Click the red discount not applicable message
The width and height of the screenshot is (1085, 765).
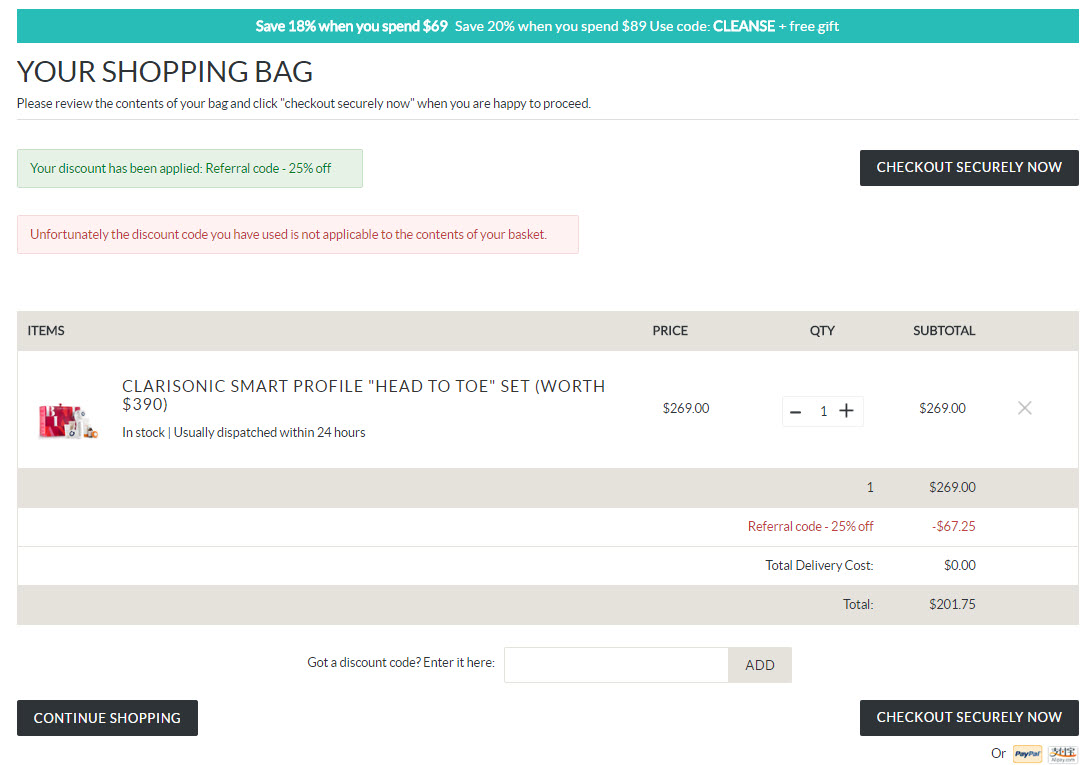tap(298, 234)
